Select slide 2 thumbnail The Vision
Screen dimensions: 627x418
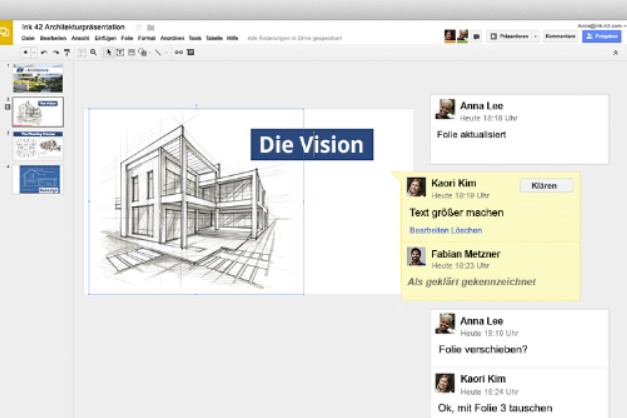(x=38, y=112)
